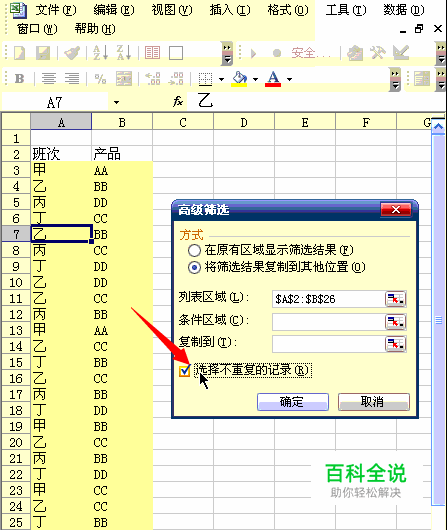
Task: Toggle 选择不重复的记录 checkbox
Action: 185,371
